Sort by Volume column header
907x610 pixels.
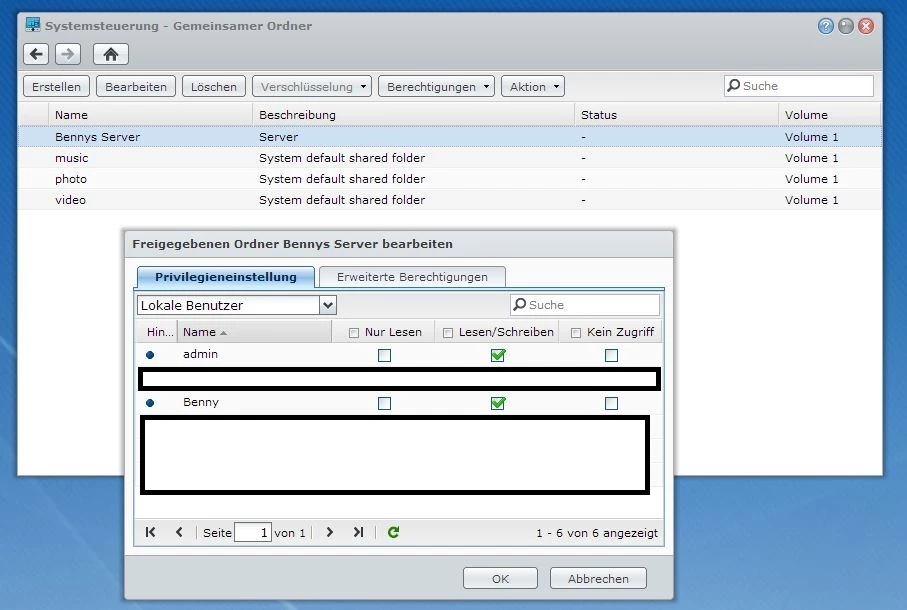(829, 114)
